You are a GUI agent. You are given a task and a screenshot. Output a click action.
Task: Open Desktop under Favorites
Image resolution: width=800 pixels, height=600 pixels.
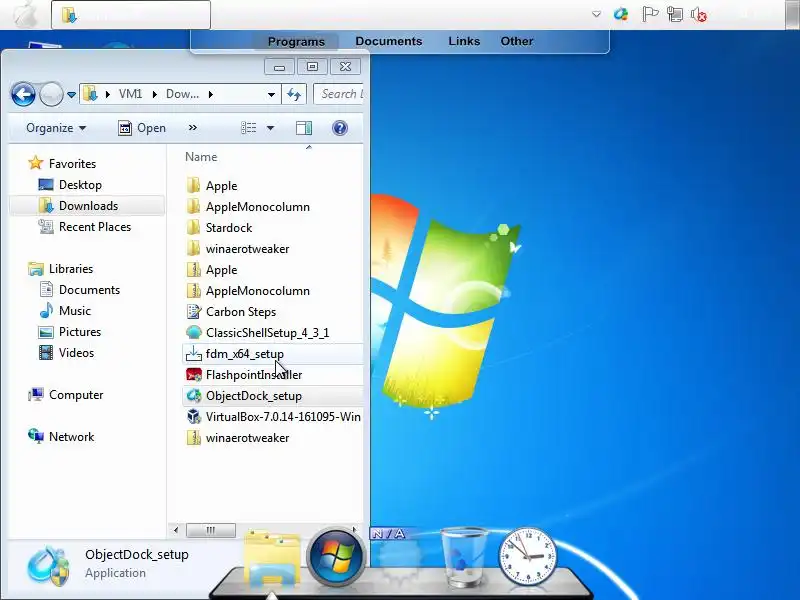pos(80,185)
